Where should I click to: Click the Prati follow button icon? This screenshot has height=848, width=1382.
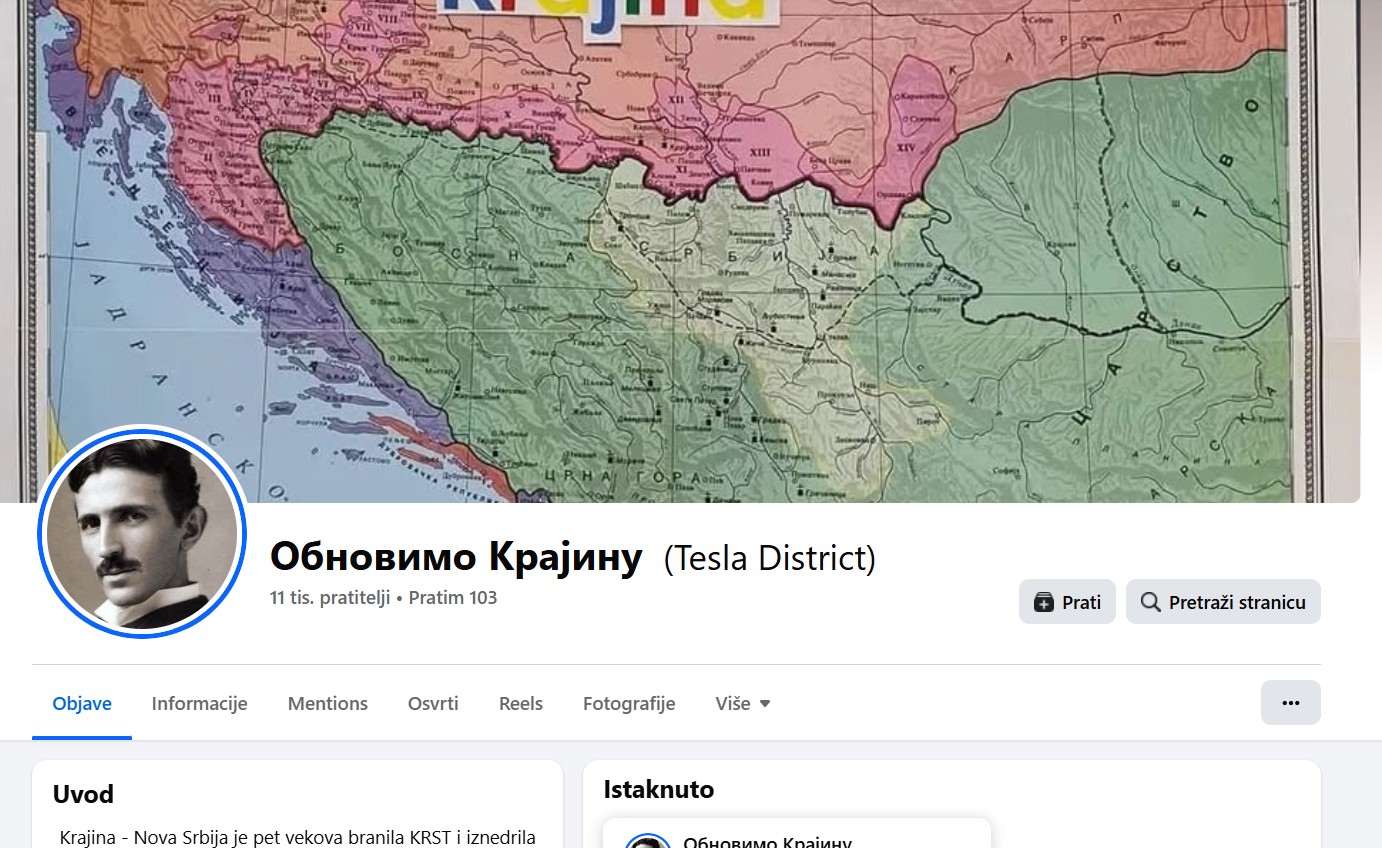tap(1044, 602)
